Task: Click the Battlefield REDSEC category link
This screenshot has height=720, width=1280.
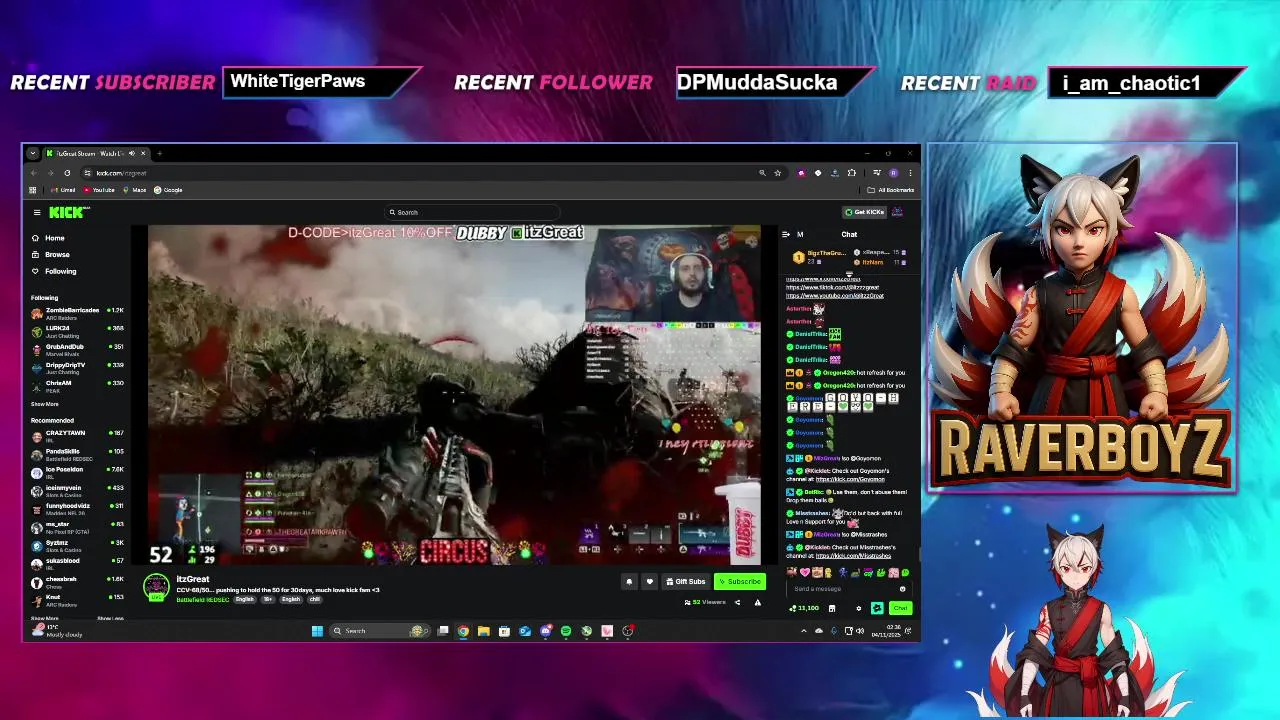Action: click(x=203, y=600)
